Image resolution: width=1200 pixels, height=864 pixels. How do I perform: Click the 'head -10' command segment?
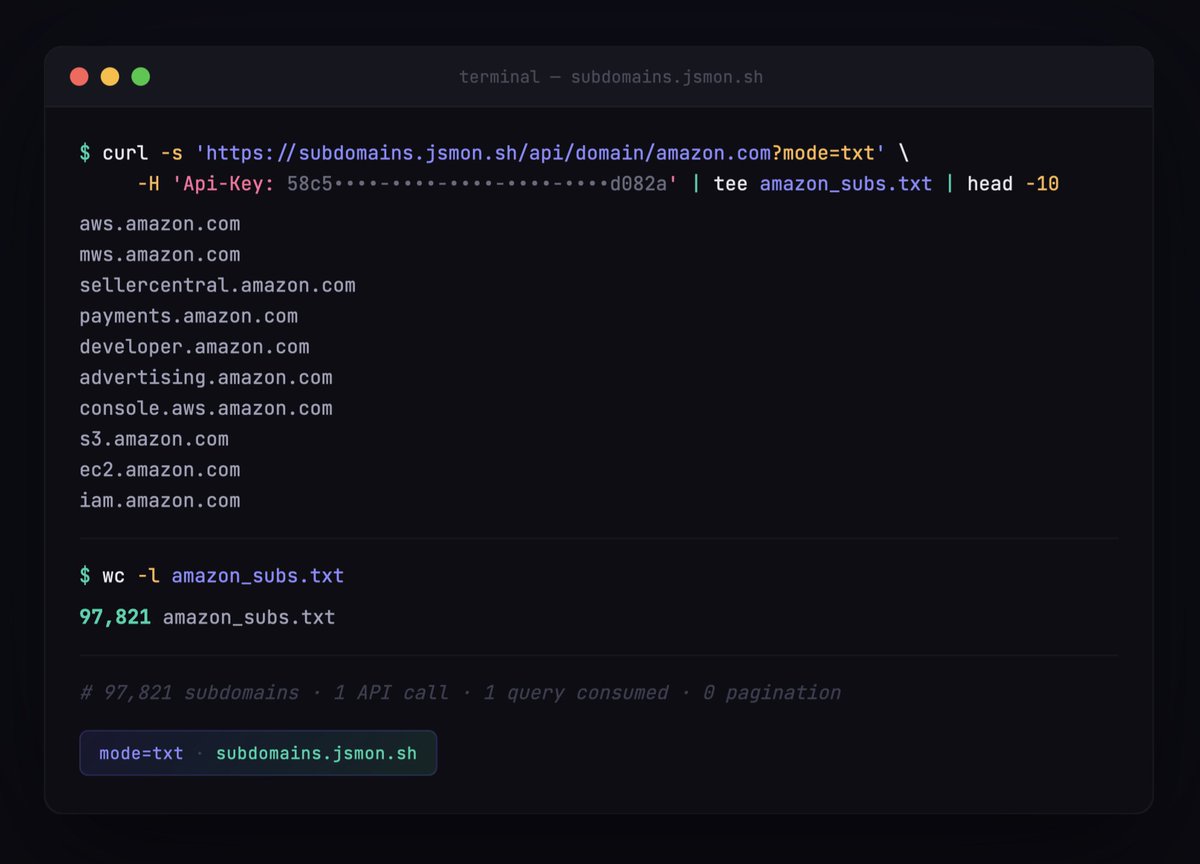point(1013,184)
